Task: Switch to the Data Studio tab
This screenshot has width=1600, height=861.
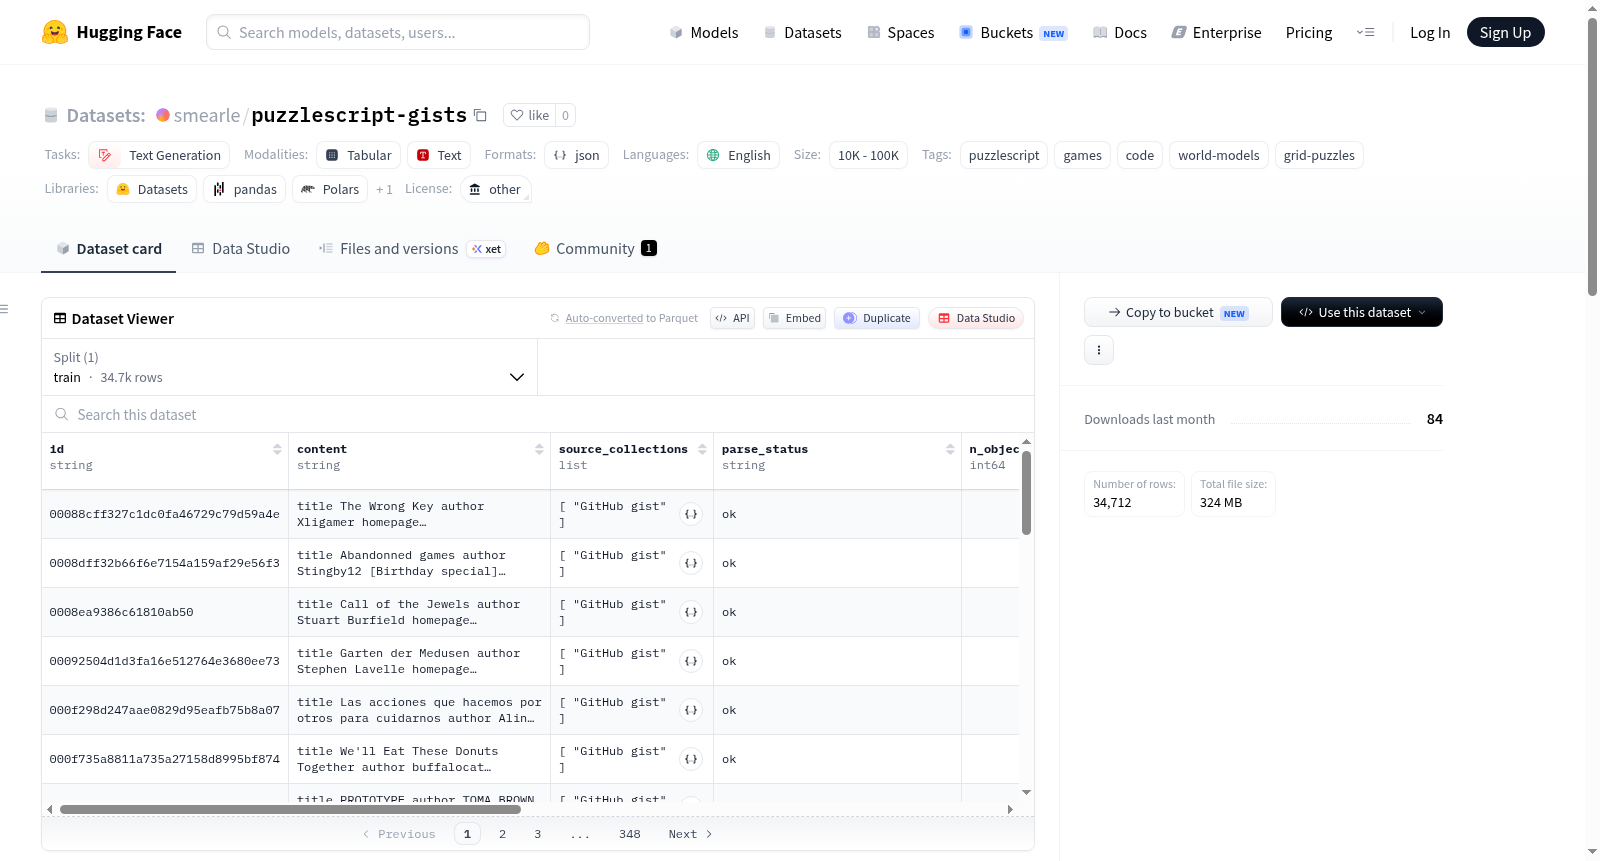Action: pos(240,249)
